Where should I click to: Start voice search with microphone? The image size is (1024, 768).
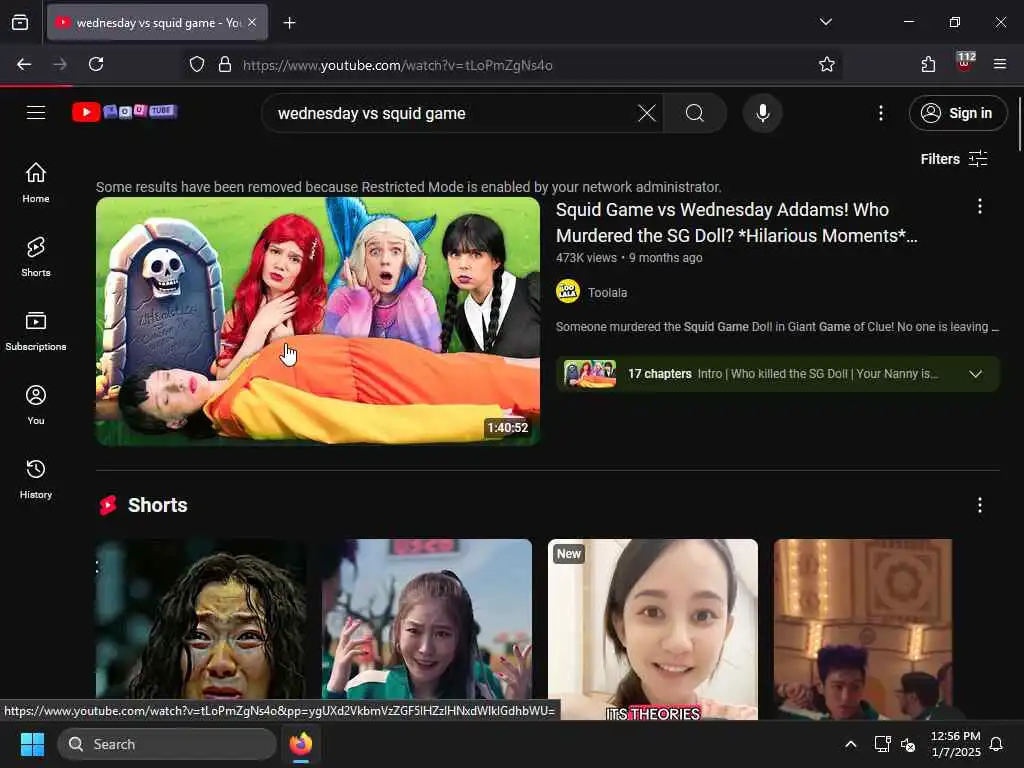[762, 113]
